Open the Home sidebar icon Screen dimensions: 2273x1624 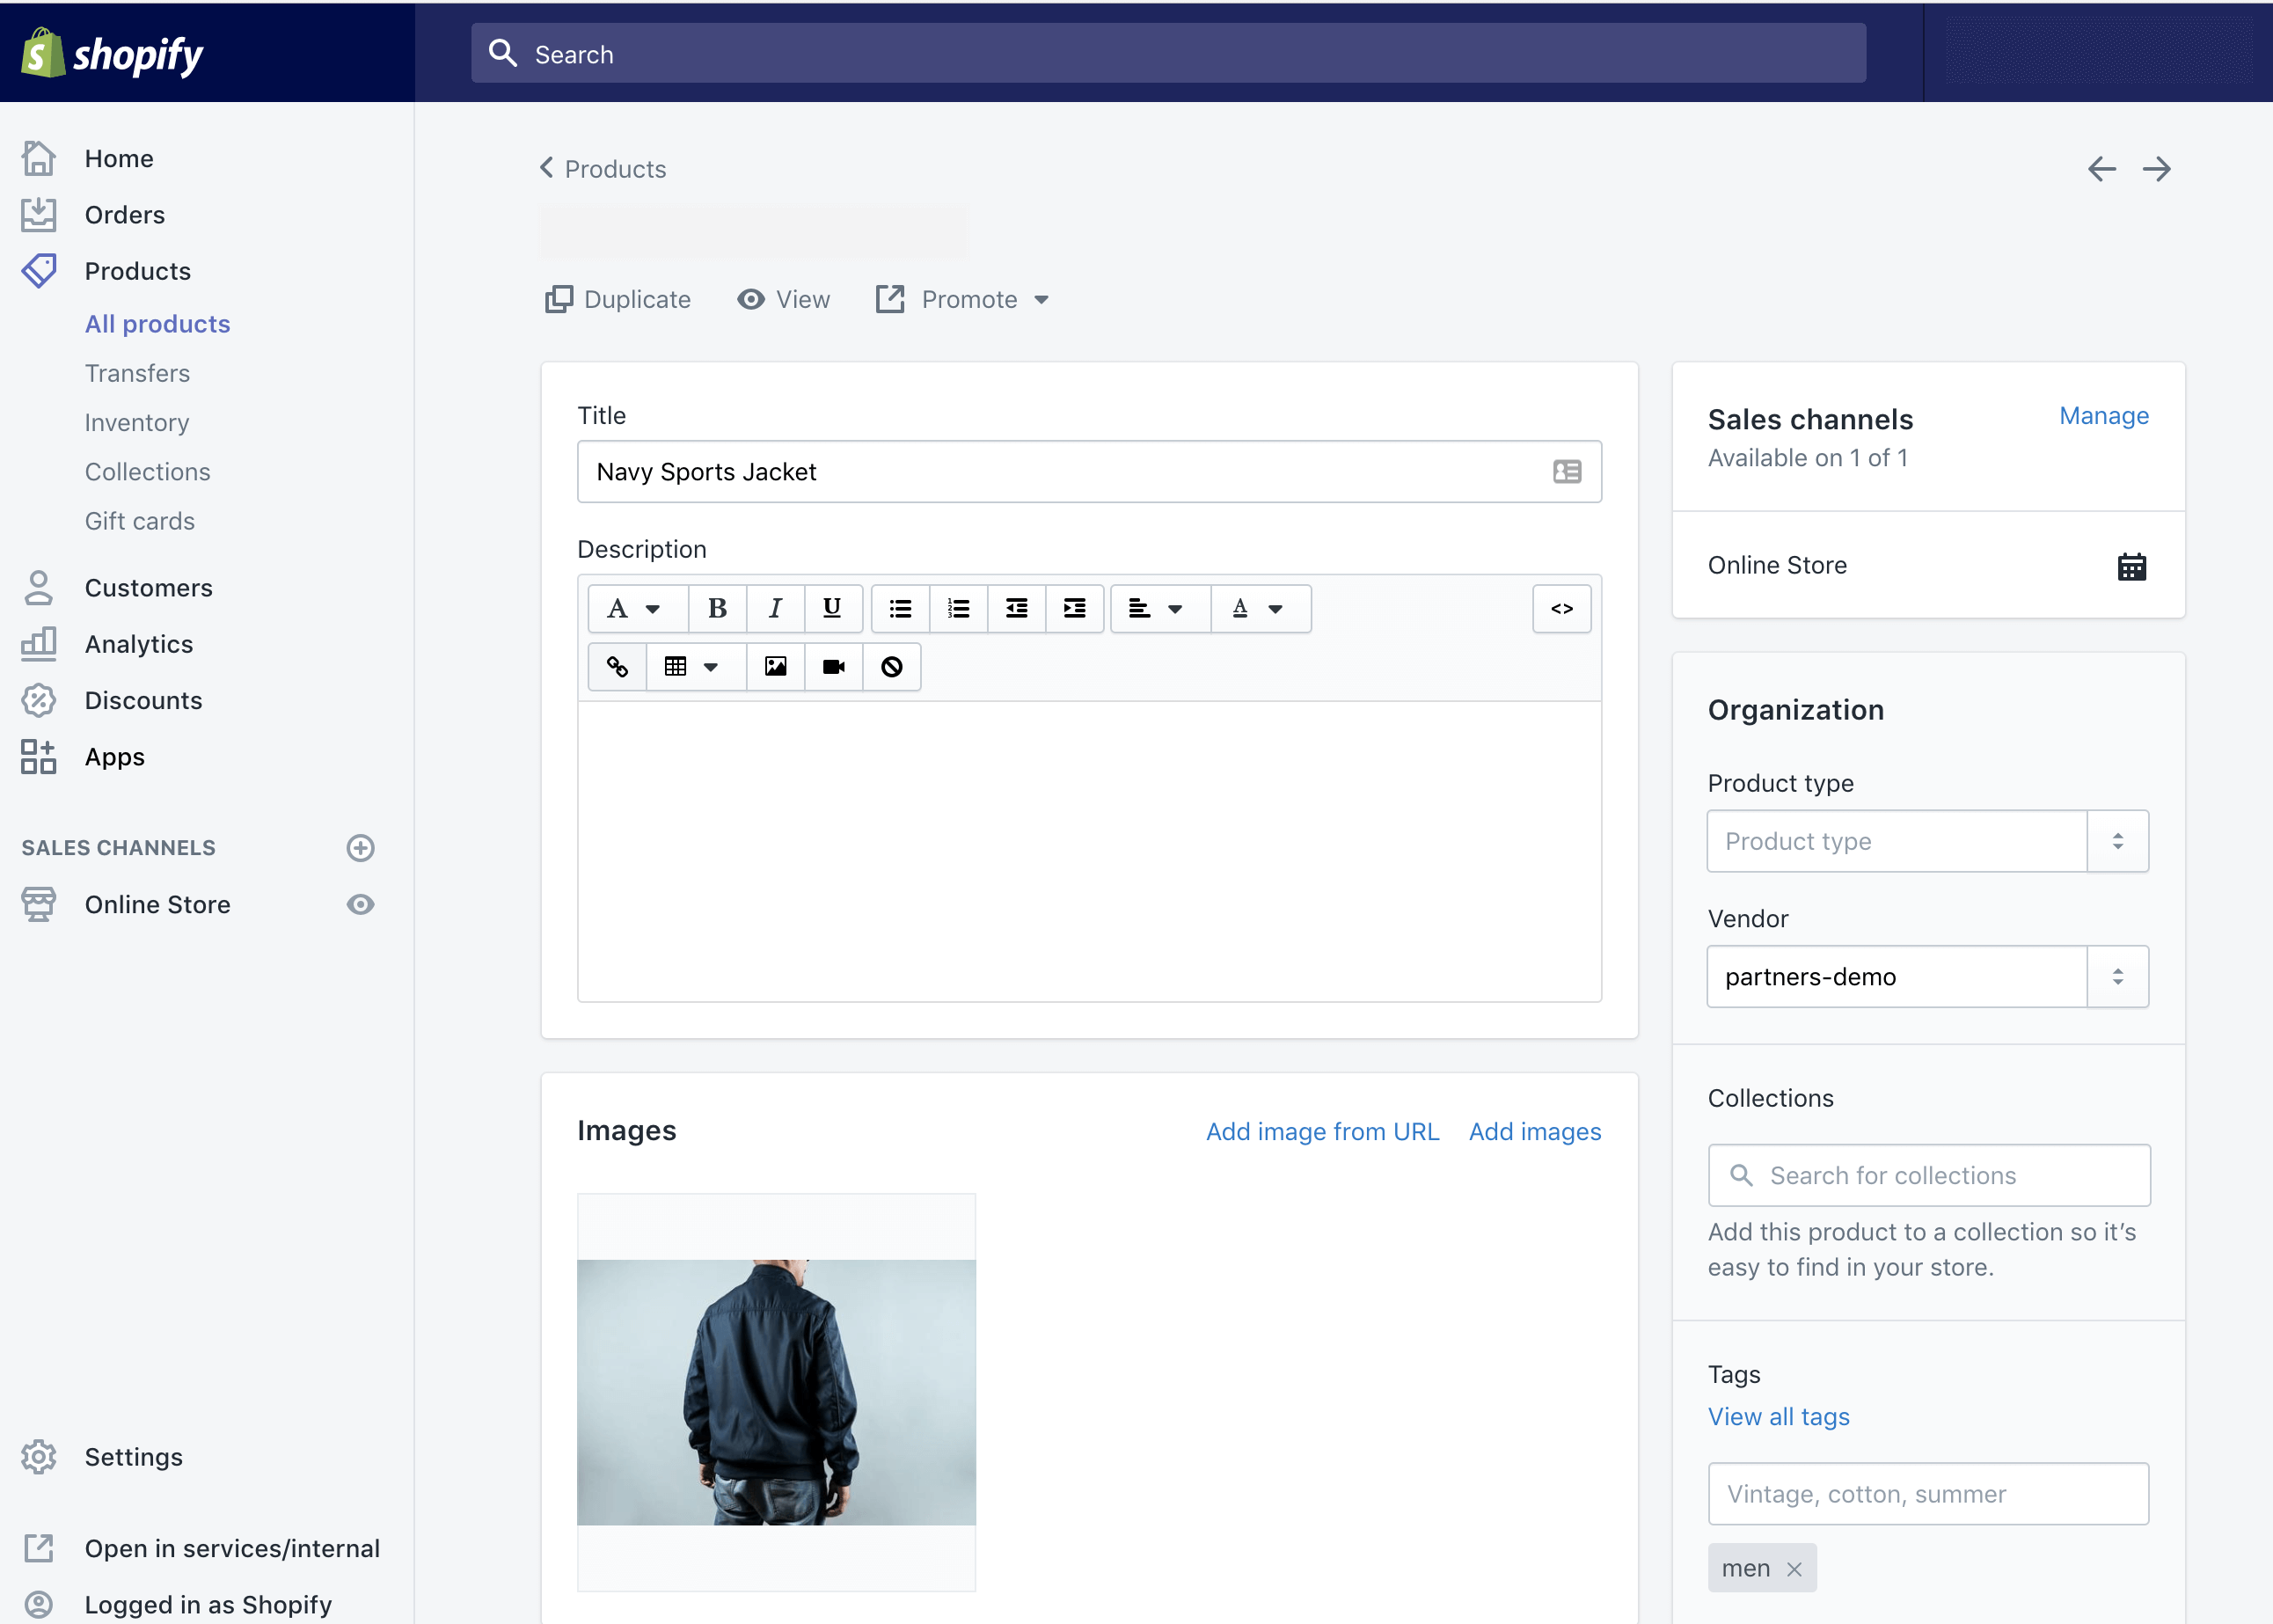(39, 158)
